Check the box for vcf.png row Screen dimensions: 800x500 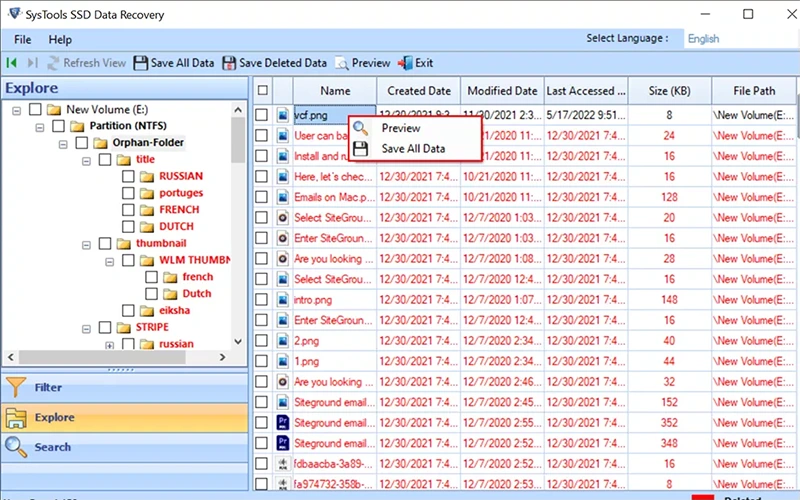pos(261,115)
